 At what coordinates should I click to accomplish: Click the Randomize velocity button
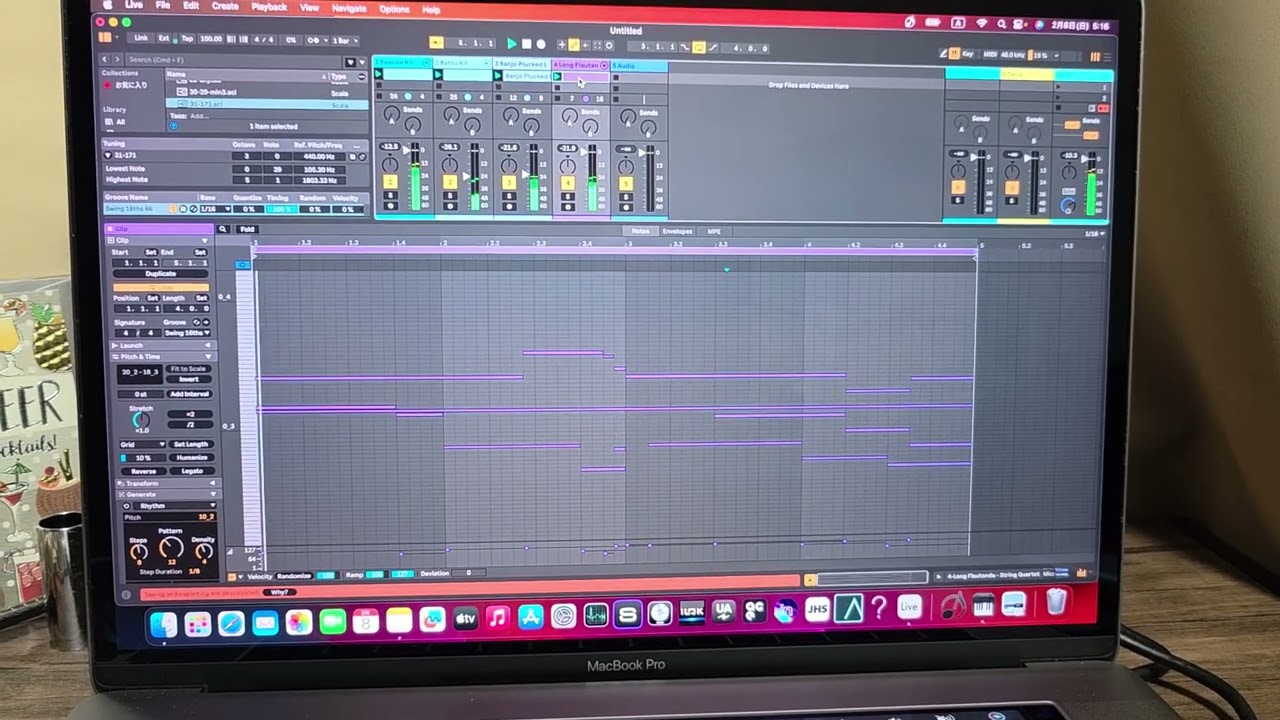(x=294, y=576)
